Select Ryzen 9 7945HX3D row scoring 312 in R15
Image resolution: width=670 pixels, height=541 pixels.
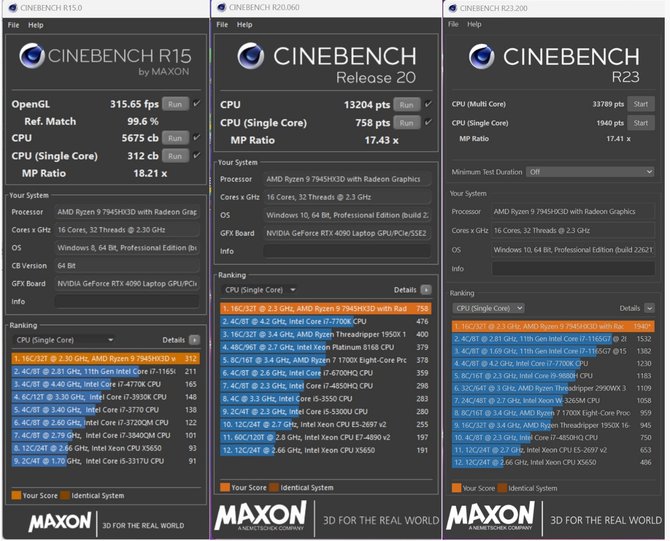106,359
